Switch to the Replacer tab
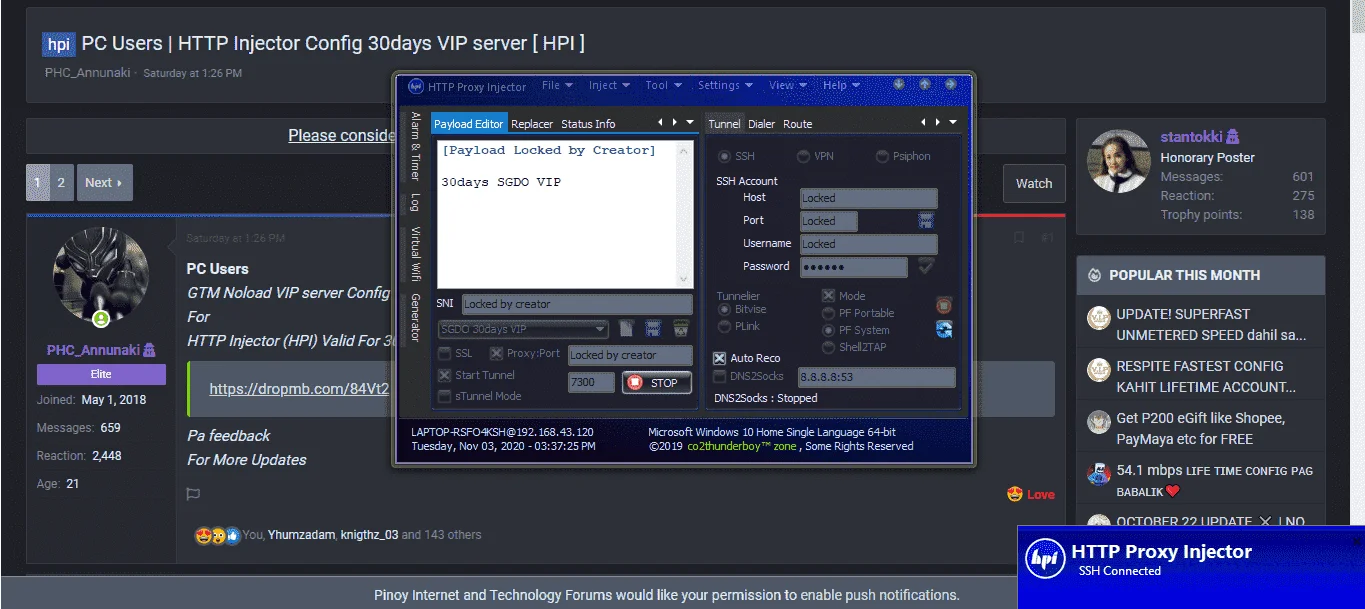This screenshot has height=609, width=1365. pos(532,124)
